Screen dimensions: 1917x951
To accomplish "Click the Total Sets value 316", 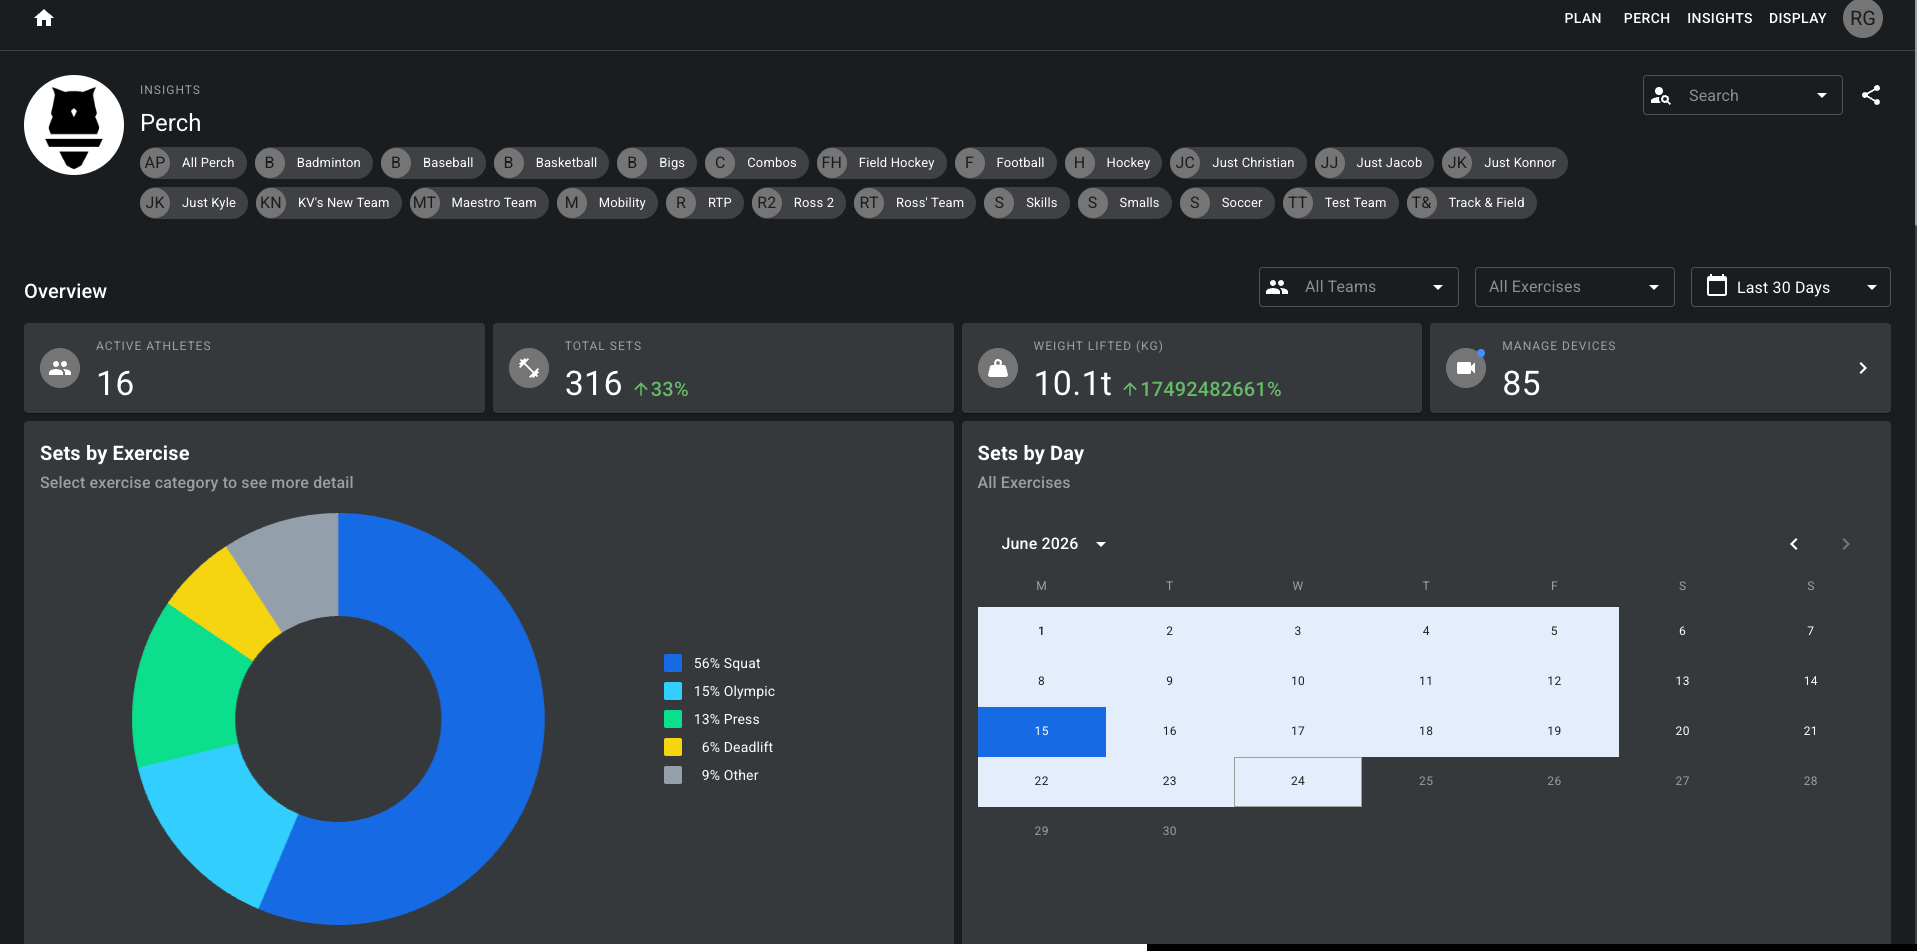I will pyautogui.click(x=593, y=383).
